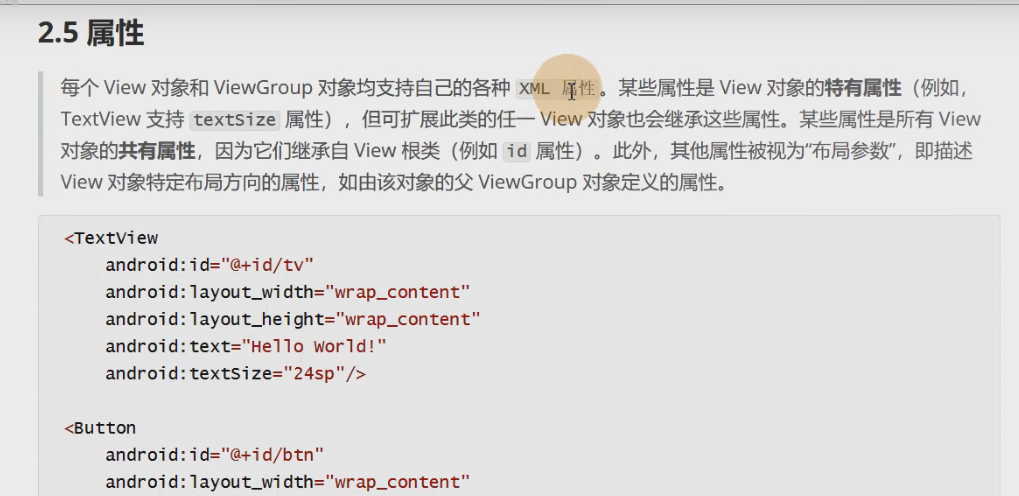Click the code line android:id="@+id/btn"
The width and height of the screenshot is (1019, 496).
point(214,455)
